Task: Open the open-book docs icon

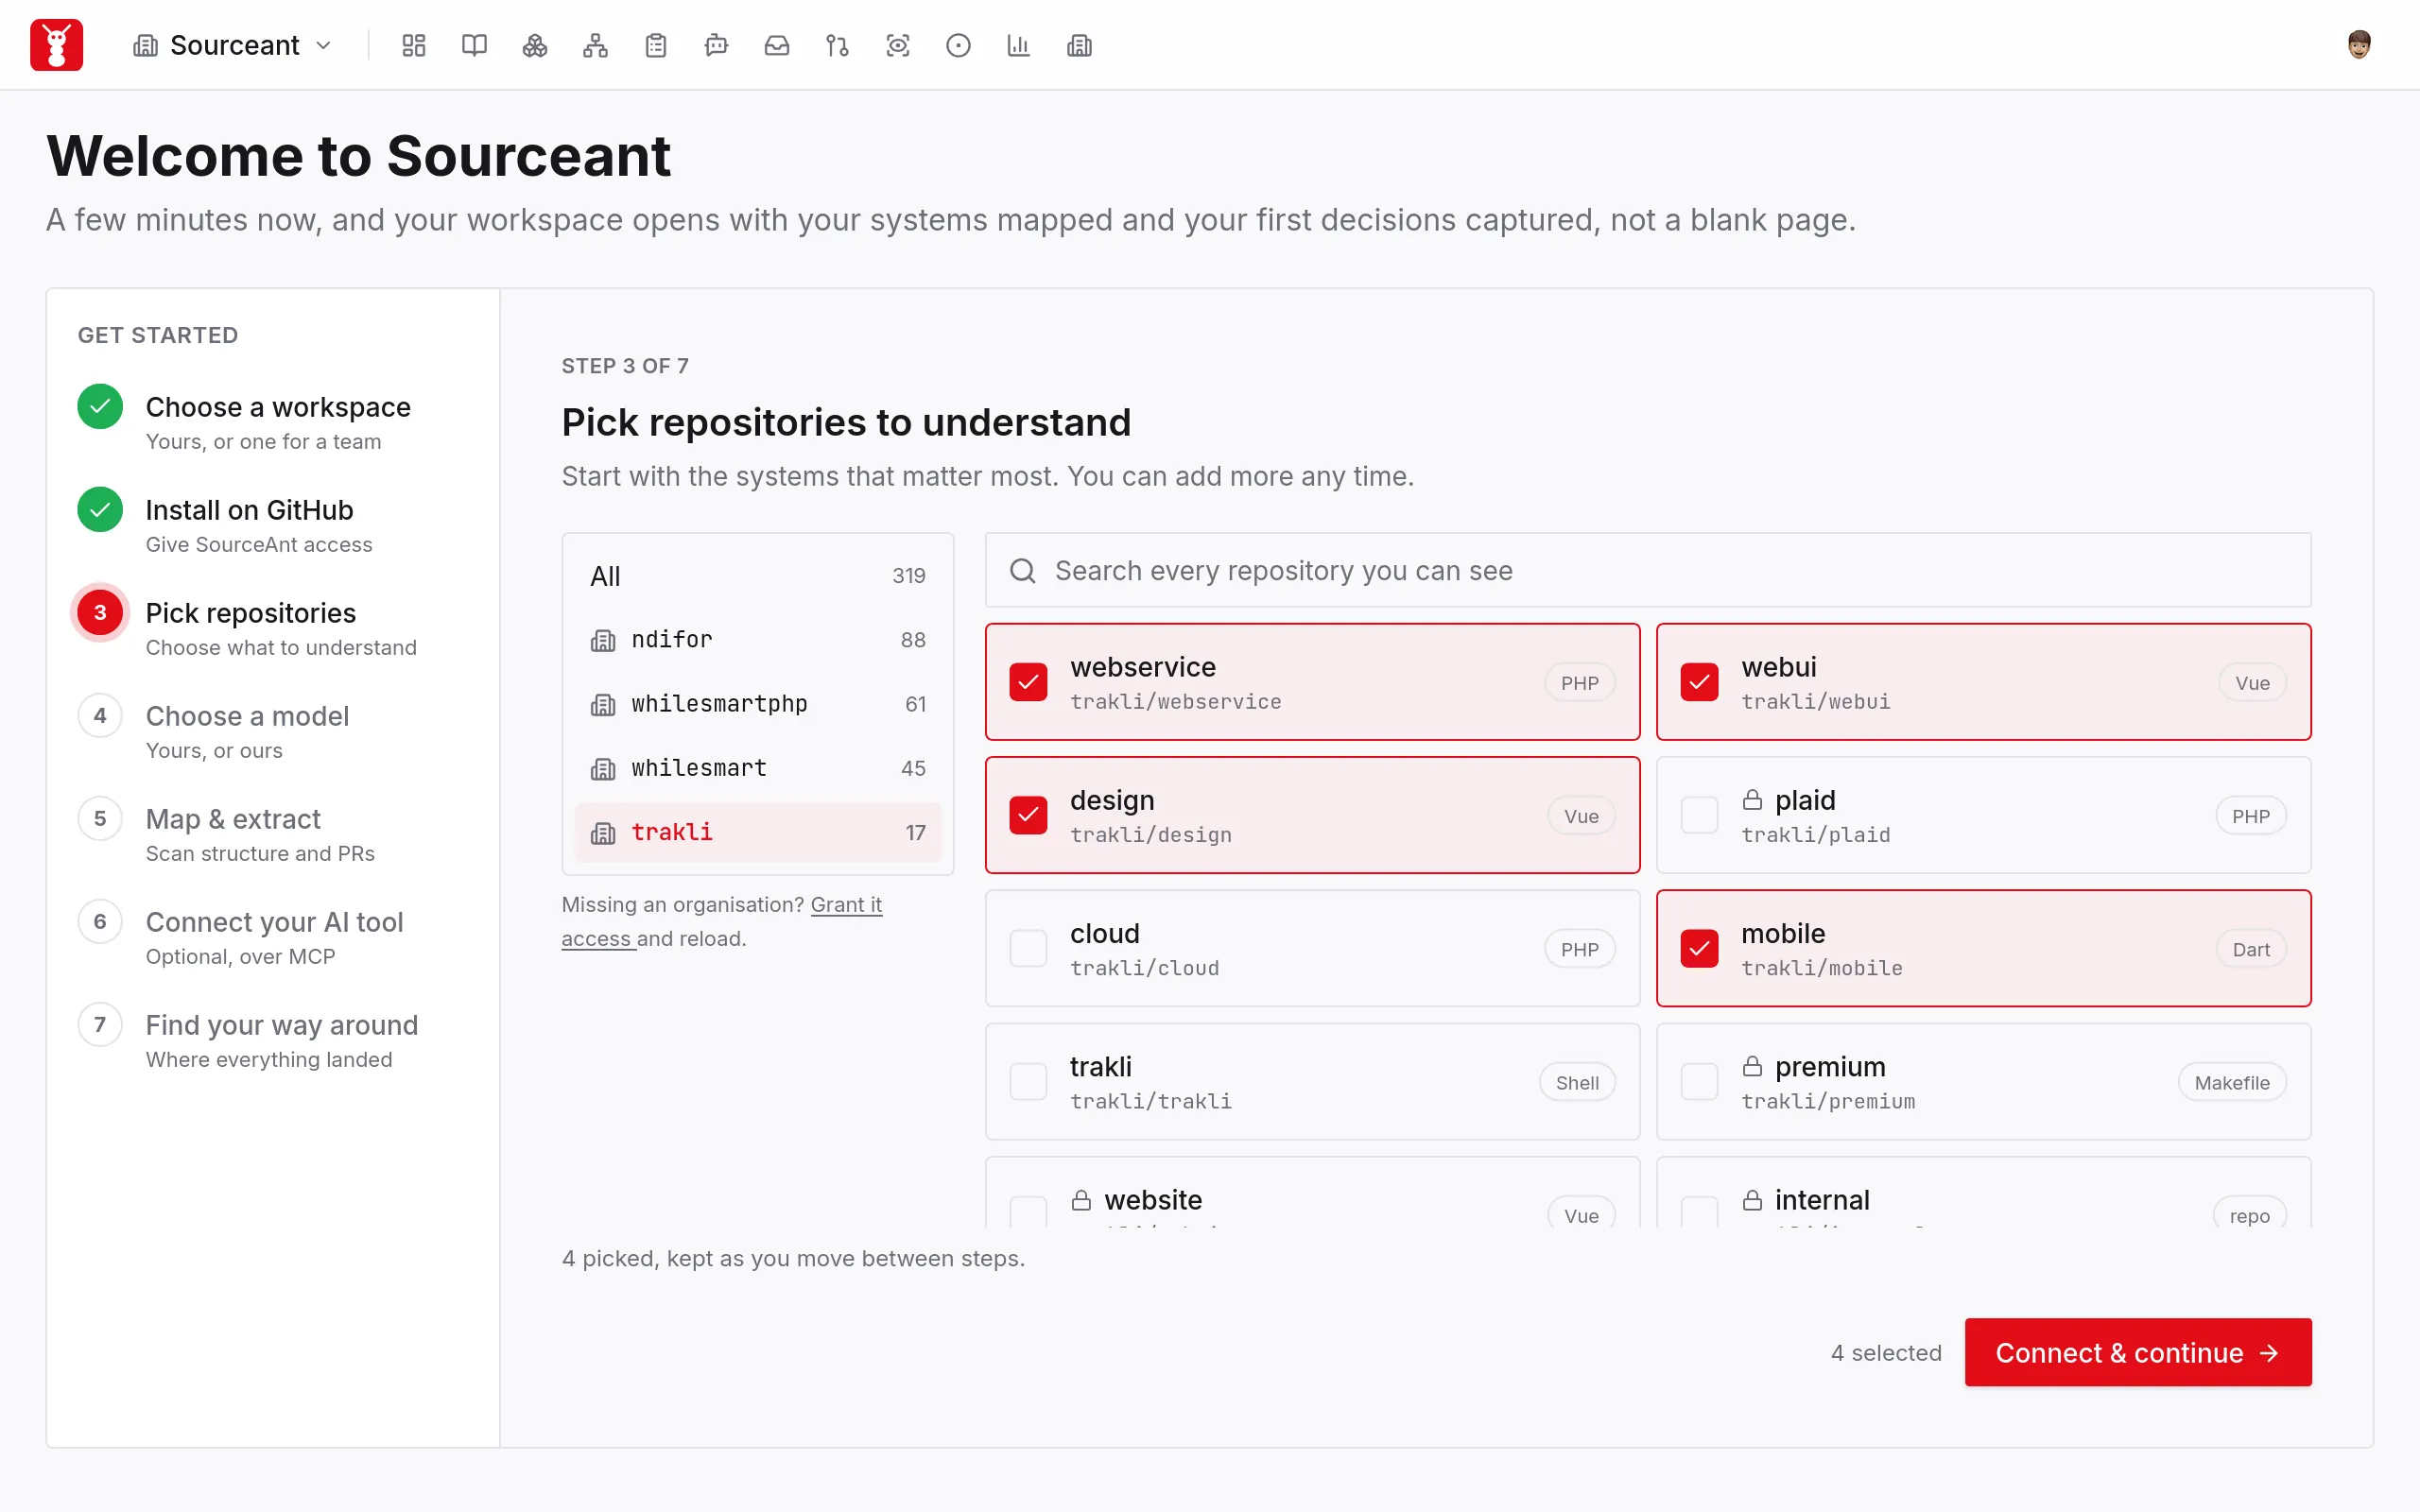Action: click(474, 45)
